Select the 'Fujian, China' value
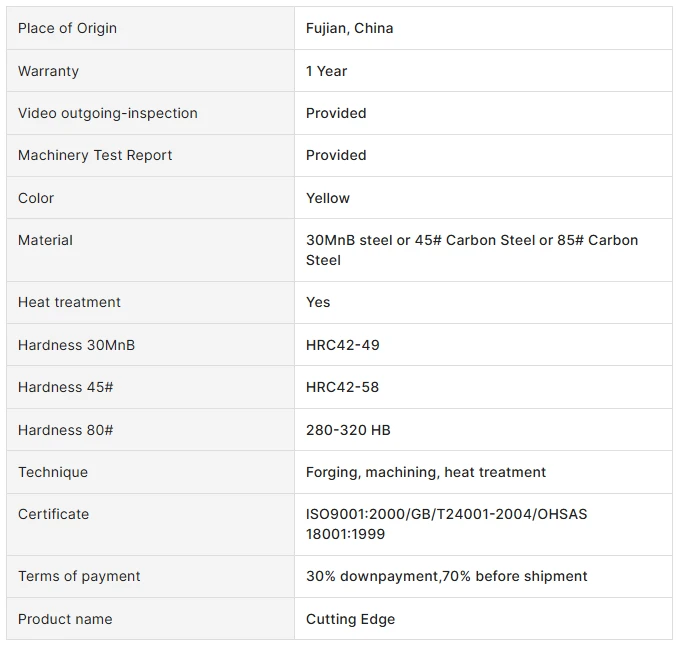Viewport: 679px width, 647px height. (x=349, y=28)
